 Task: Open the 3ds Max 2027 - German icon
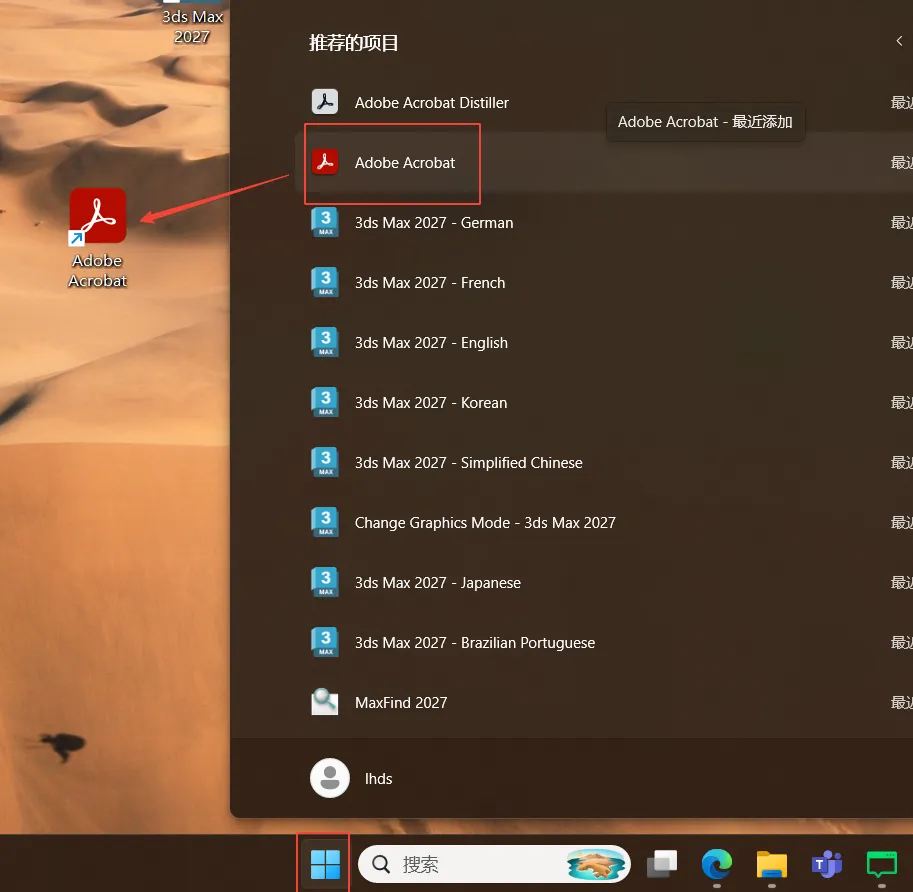coord(325,222)
